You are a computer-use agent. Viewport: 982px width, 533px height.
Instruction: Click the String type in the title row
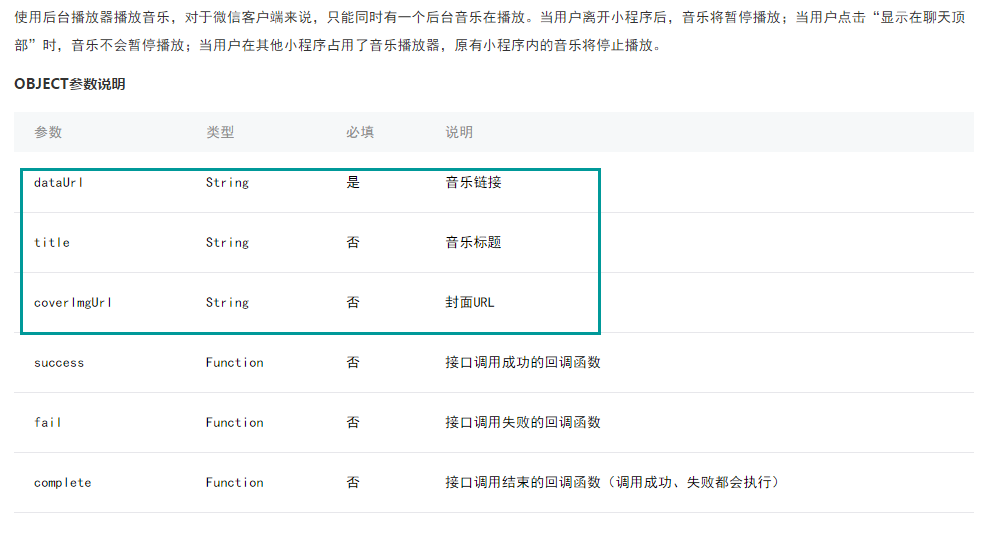pyautogui.click(x=227, y=243)
